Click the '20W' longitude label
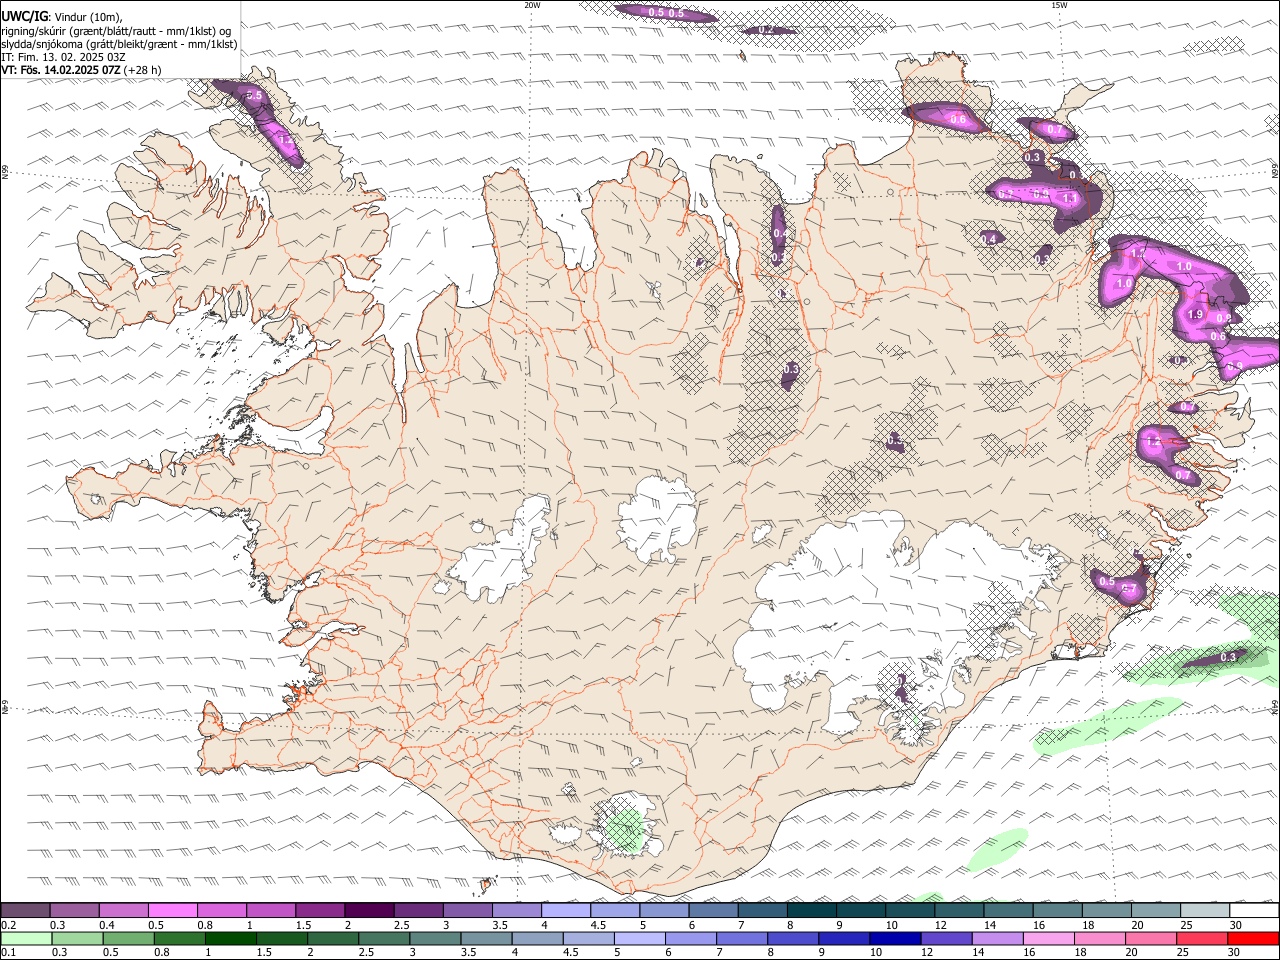Image resolution: width=1280 pixels, height=960 pixels. pyautogui.click(x=532, y=5)
